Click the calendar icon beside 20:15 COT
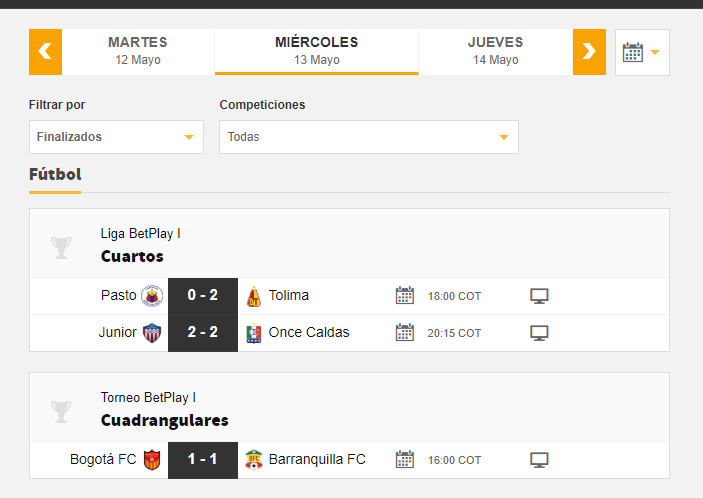Image resolution: width=703 pixels, height=498 pixels. [405, 333]
